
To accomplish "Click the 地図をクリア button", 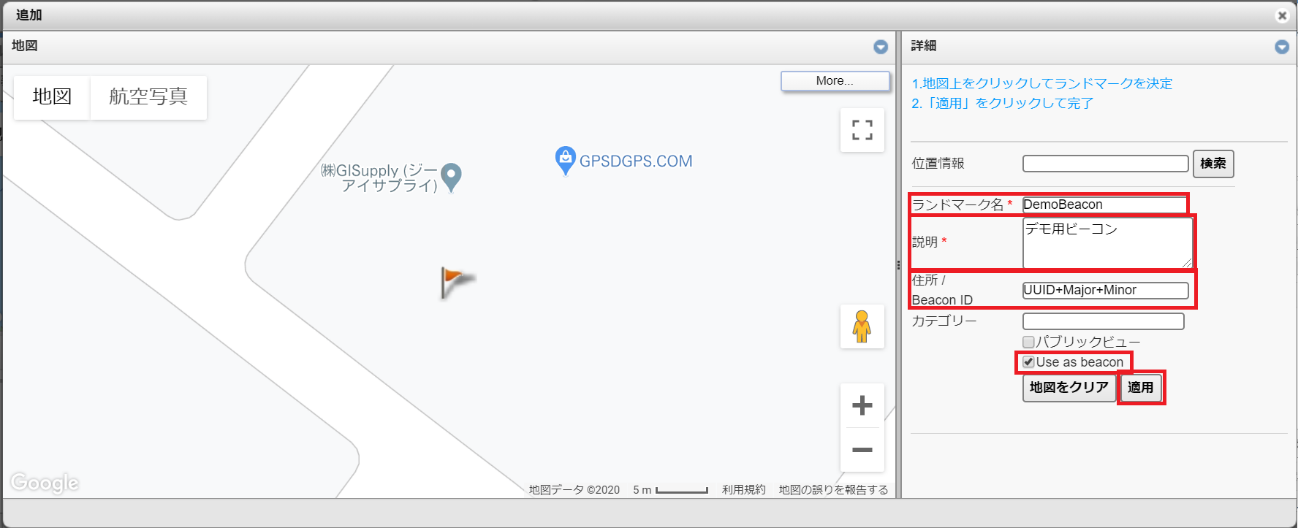I will [x=1069, y=388].
